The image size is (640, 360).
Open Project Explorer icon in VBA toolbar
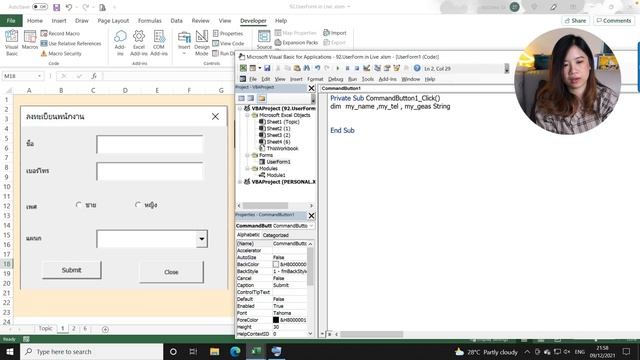(378, 68)
